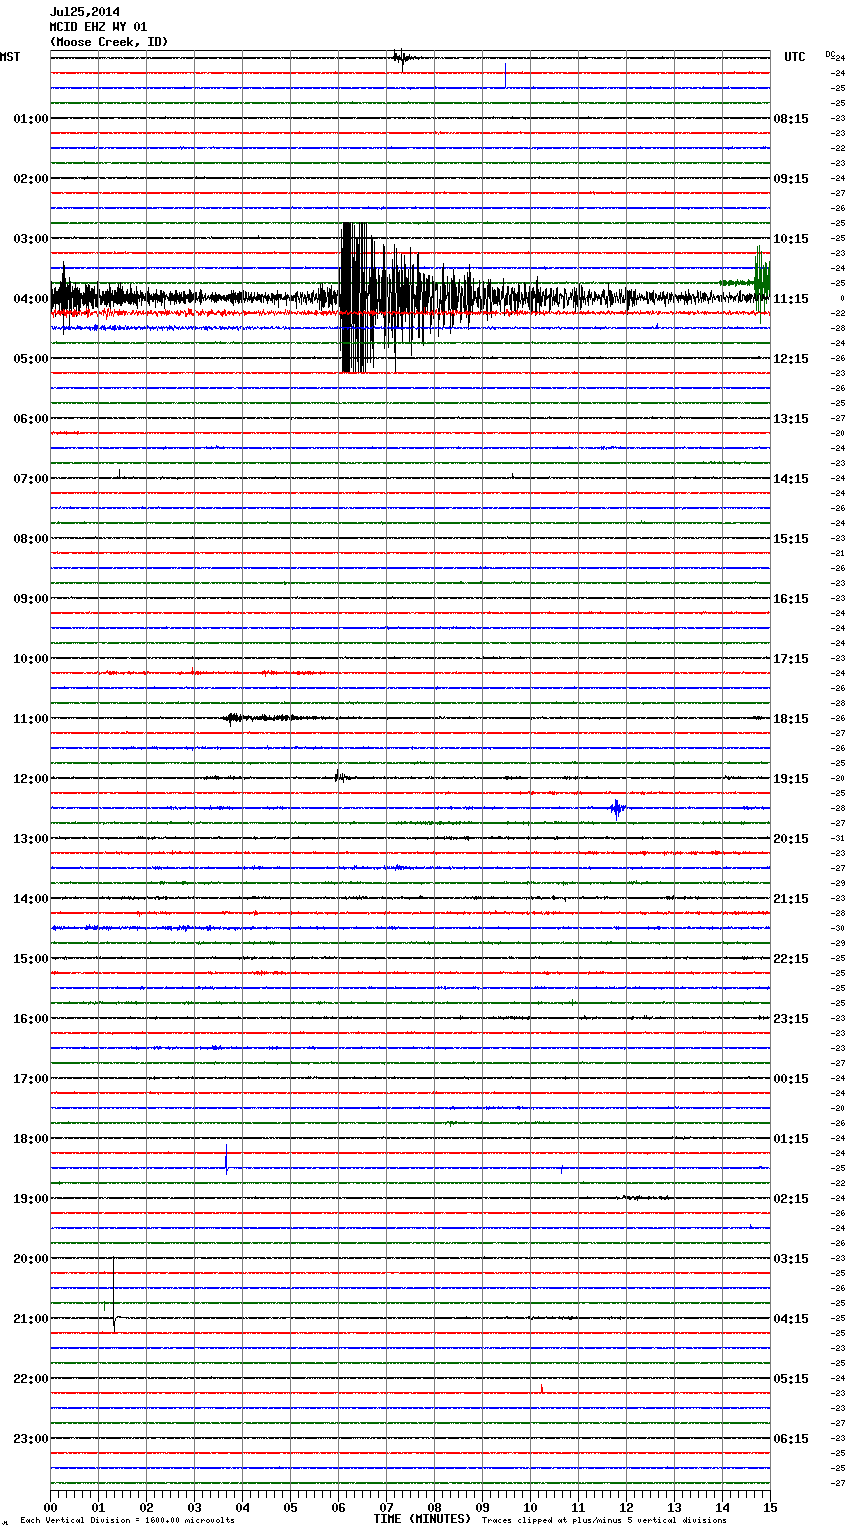
Task: Select the 16:00 MST row label
Action: point(31,1019)
